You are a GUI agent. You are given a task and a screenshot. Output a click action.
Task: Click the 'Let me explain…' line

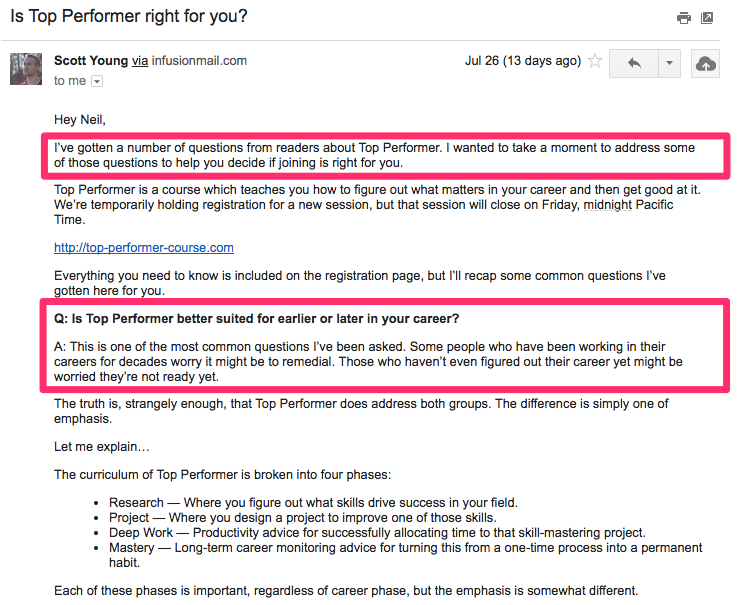click(x=102, y=446)
